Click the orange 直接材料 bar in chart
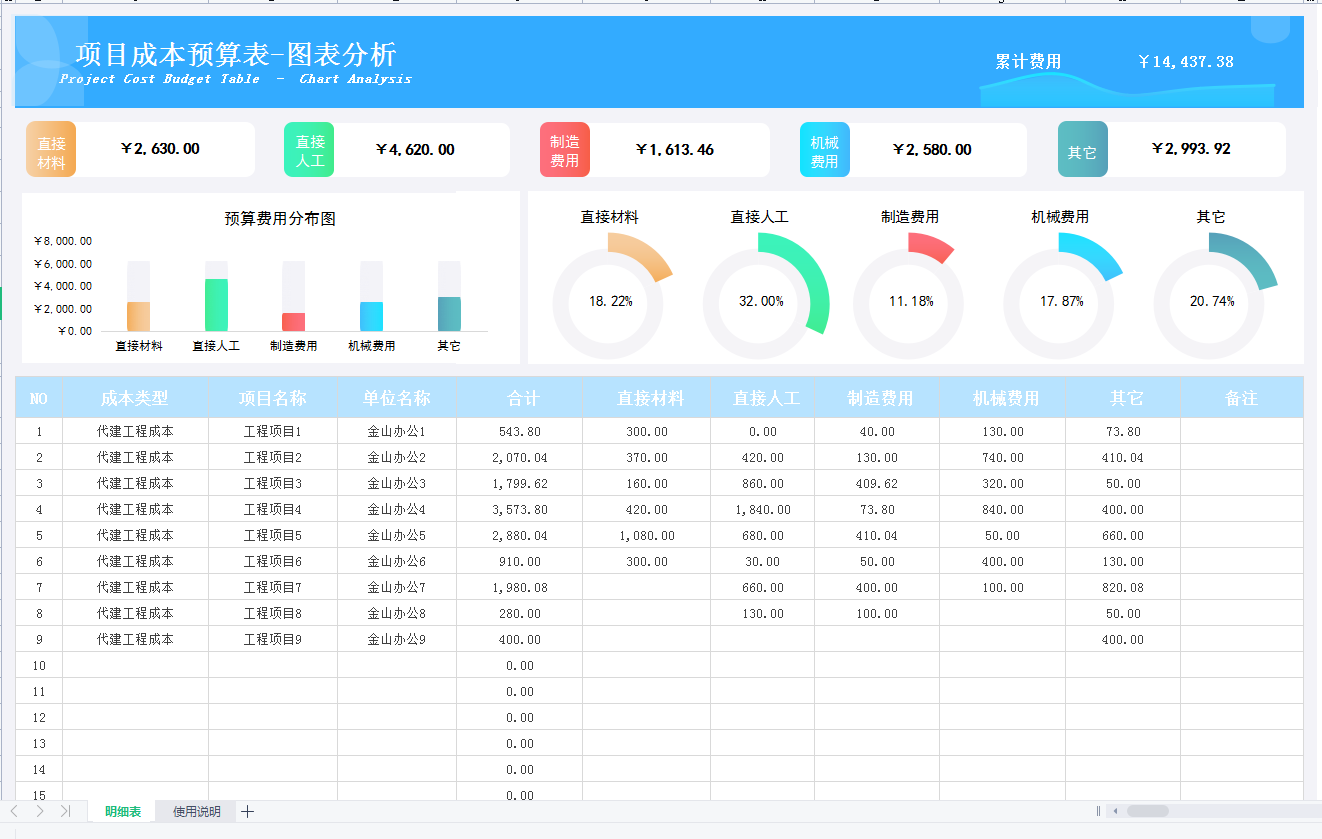This screenshot has width=1322, height=839. [139, 316]
